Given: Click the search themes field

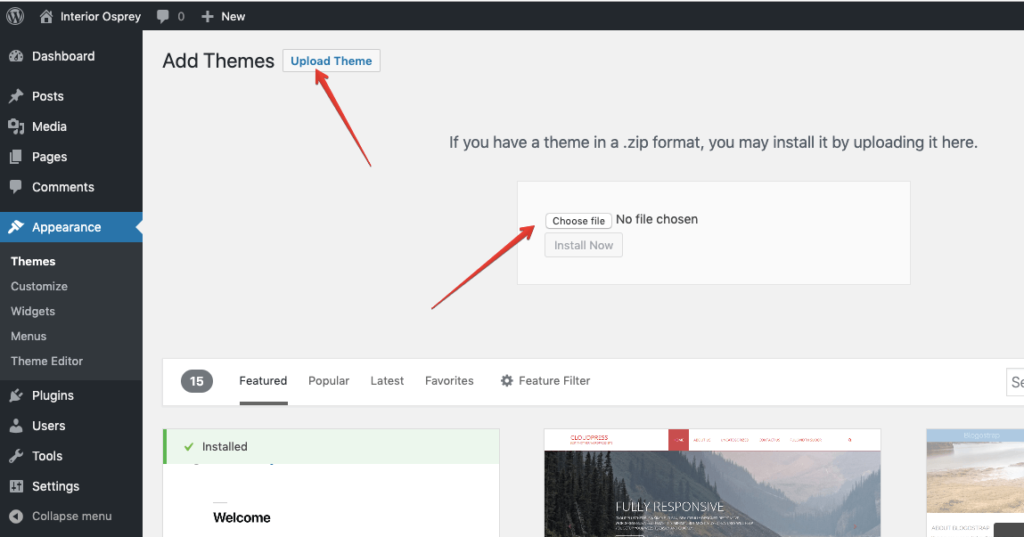Looking at the screenshot, I should coord(1015,382).
